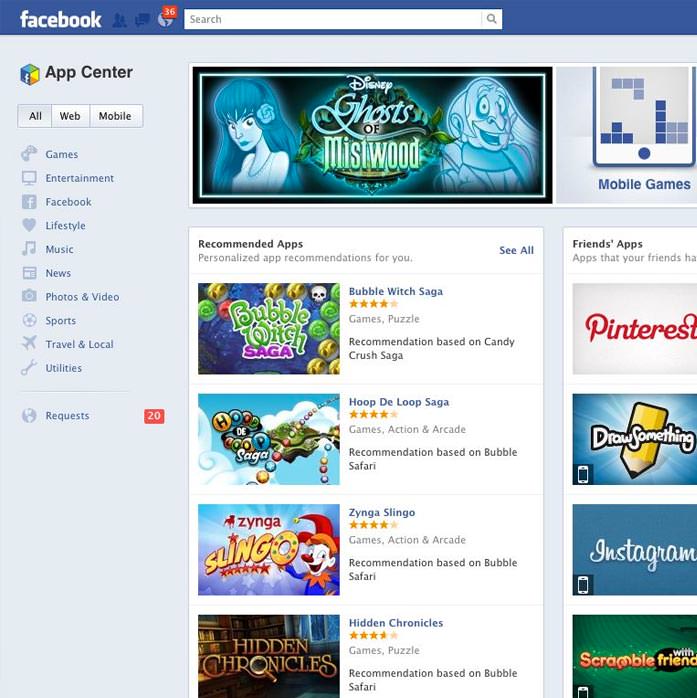Open the Mobile Games promo tile
Image resolution: width=697 pixels, height=698 pixels.
coord(627,135)
